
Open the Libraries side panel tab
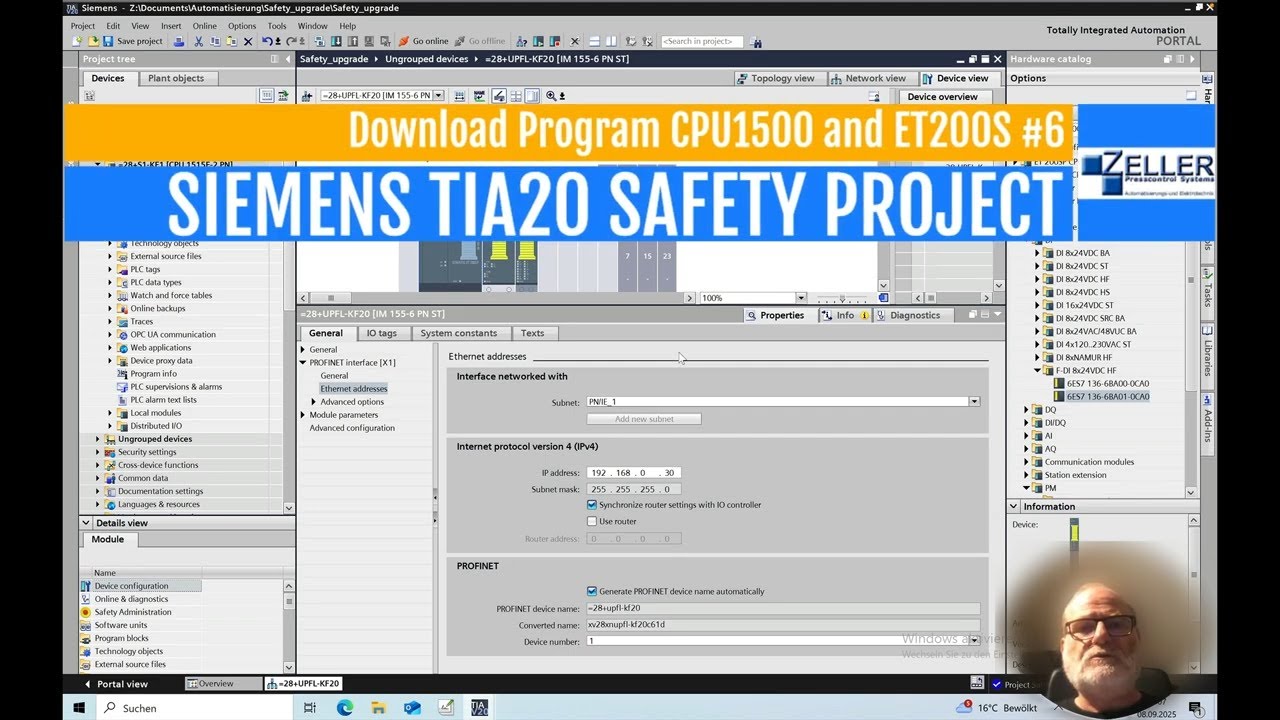1208,358
